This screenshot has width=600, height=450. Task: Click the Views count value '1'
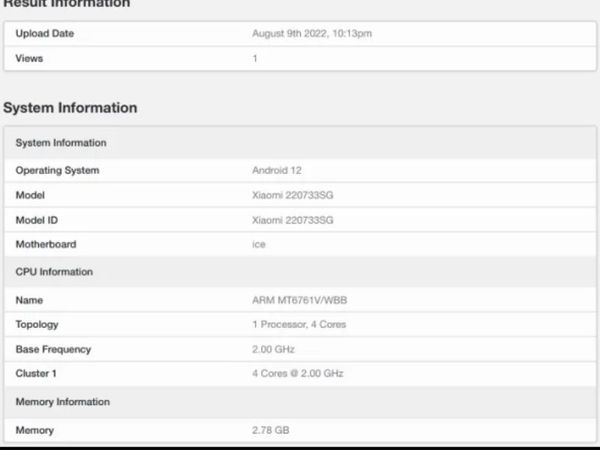click(255, 58)
